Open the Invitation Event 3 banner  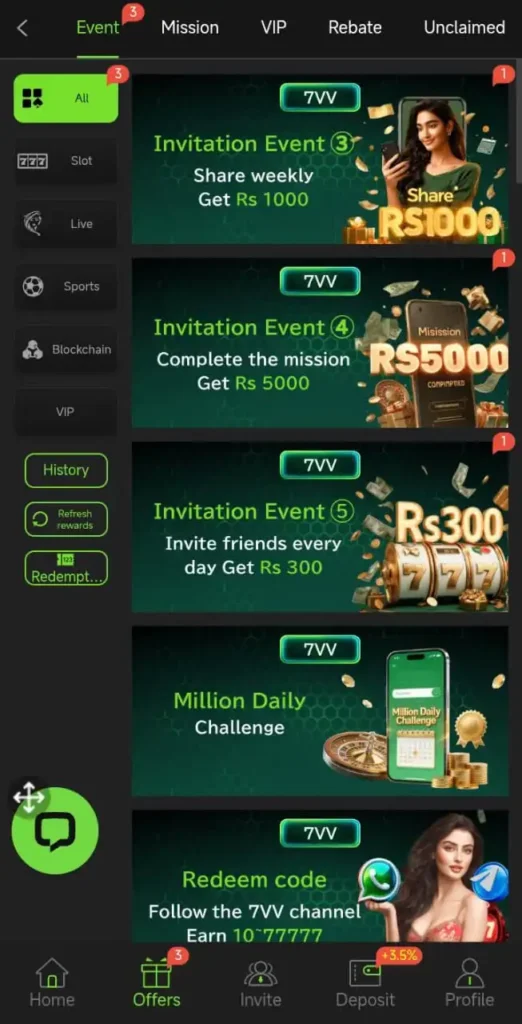coord(320,159)
